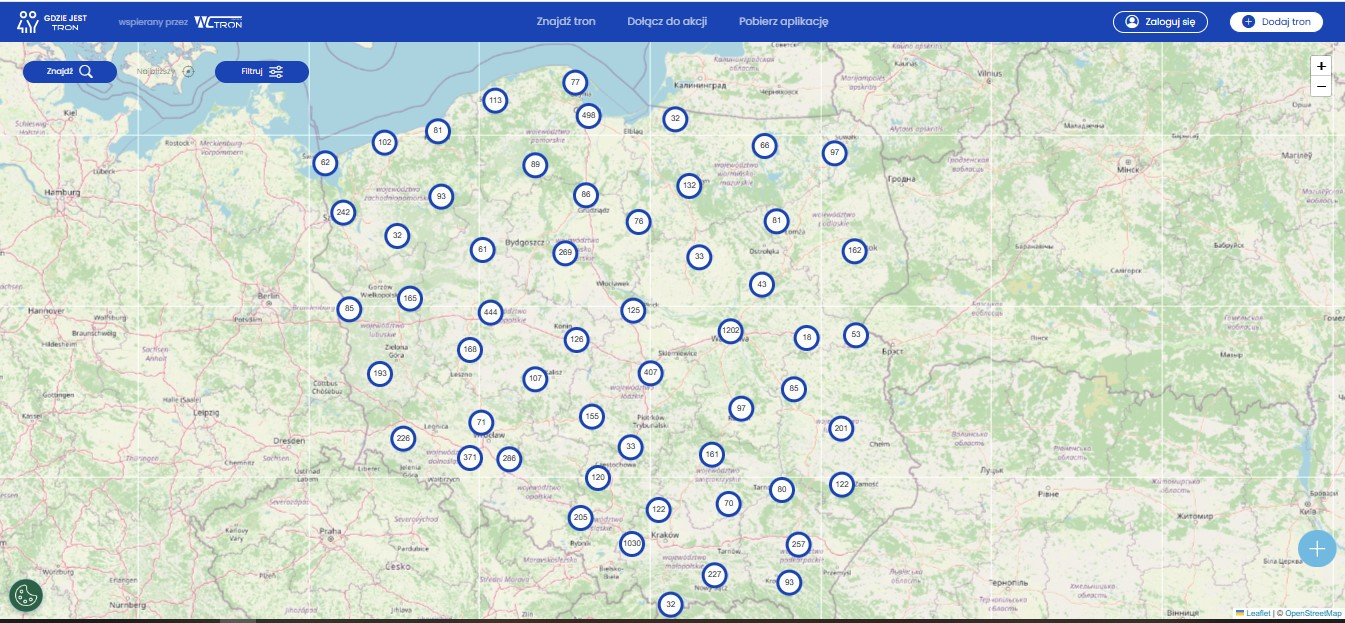Select the cluster marker labeled 76
The height and width of the screenshot is (623, 1345).
[x=638, y=222]
